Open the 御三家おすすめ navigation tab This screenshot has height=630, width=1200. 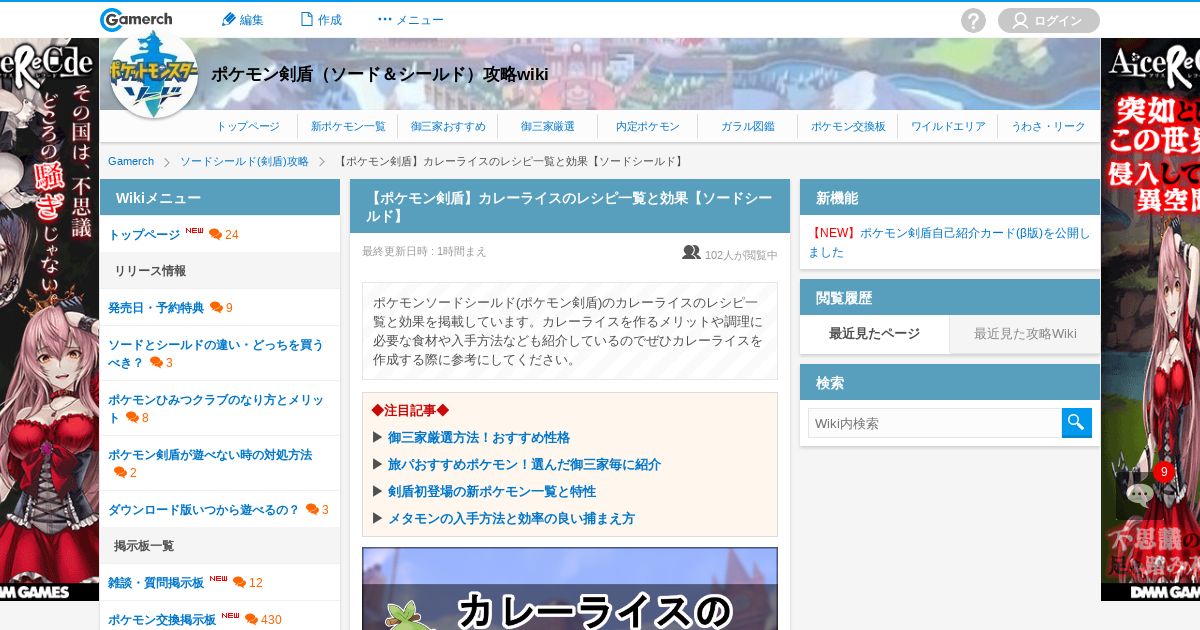pos(448,126)
